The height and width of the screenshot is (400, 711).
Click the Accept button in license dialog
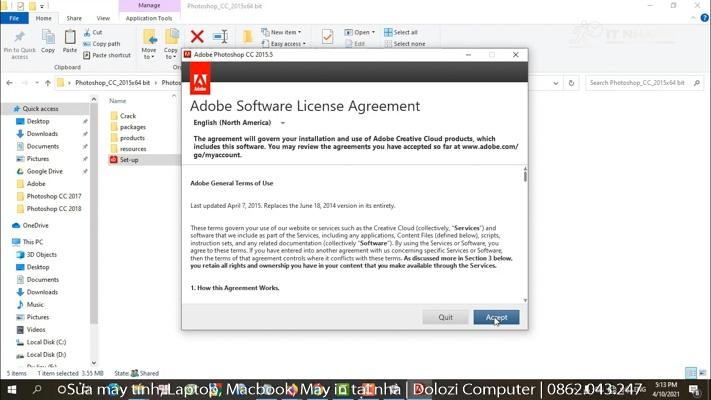click(496, 317)
